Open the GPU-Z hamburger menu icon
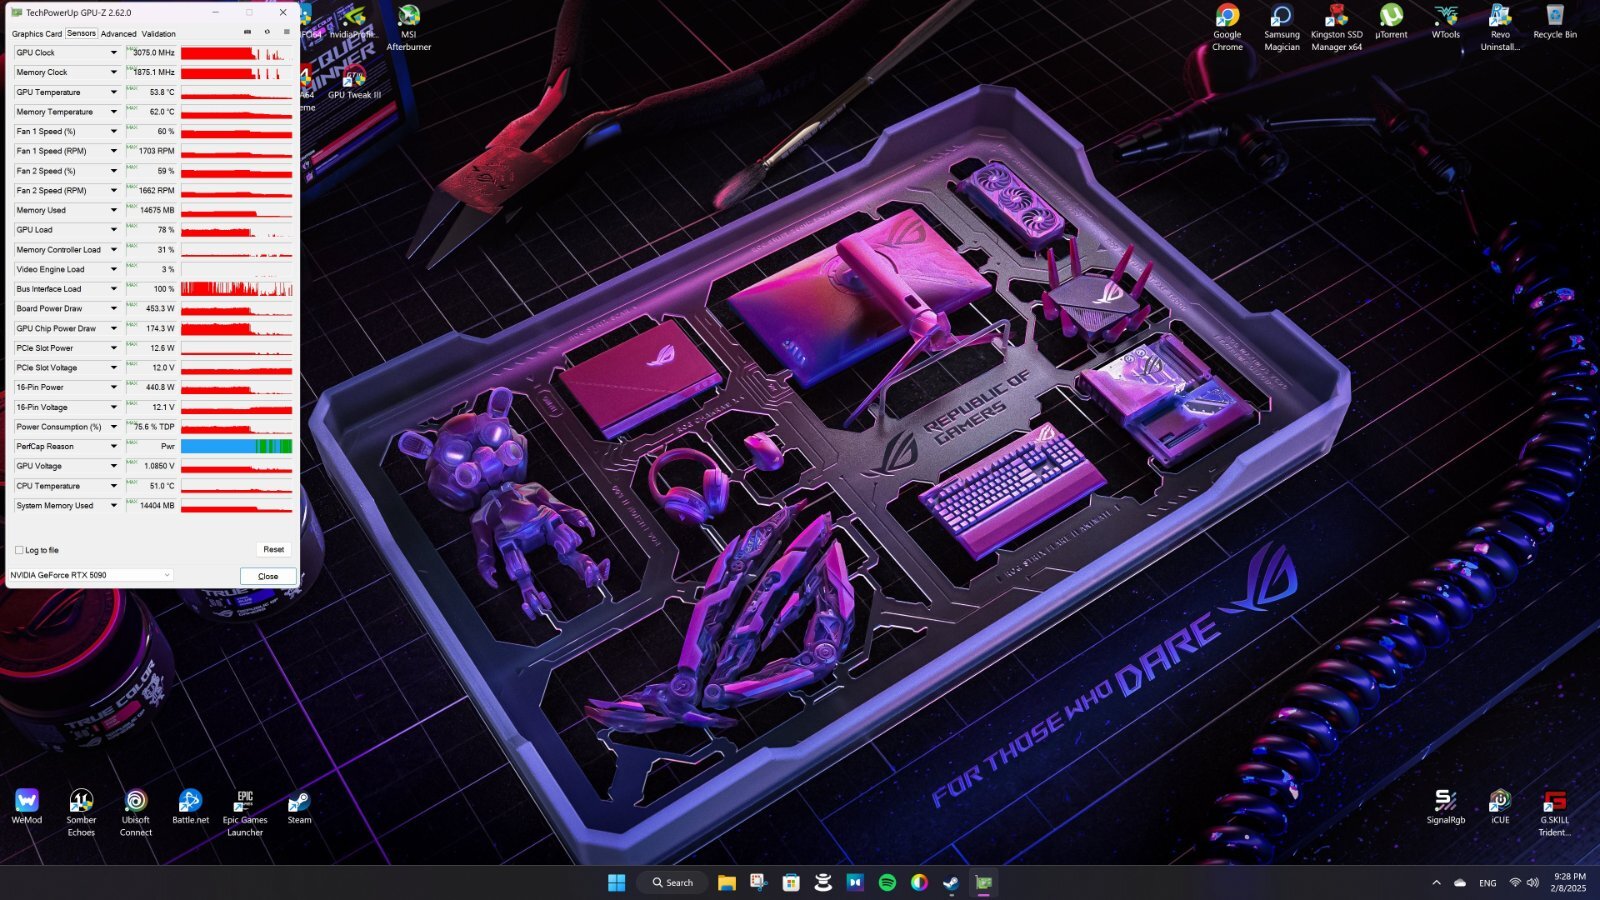Screen dimensions: 1600x900 (286, 32)
